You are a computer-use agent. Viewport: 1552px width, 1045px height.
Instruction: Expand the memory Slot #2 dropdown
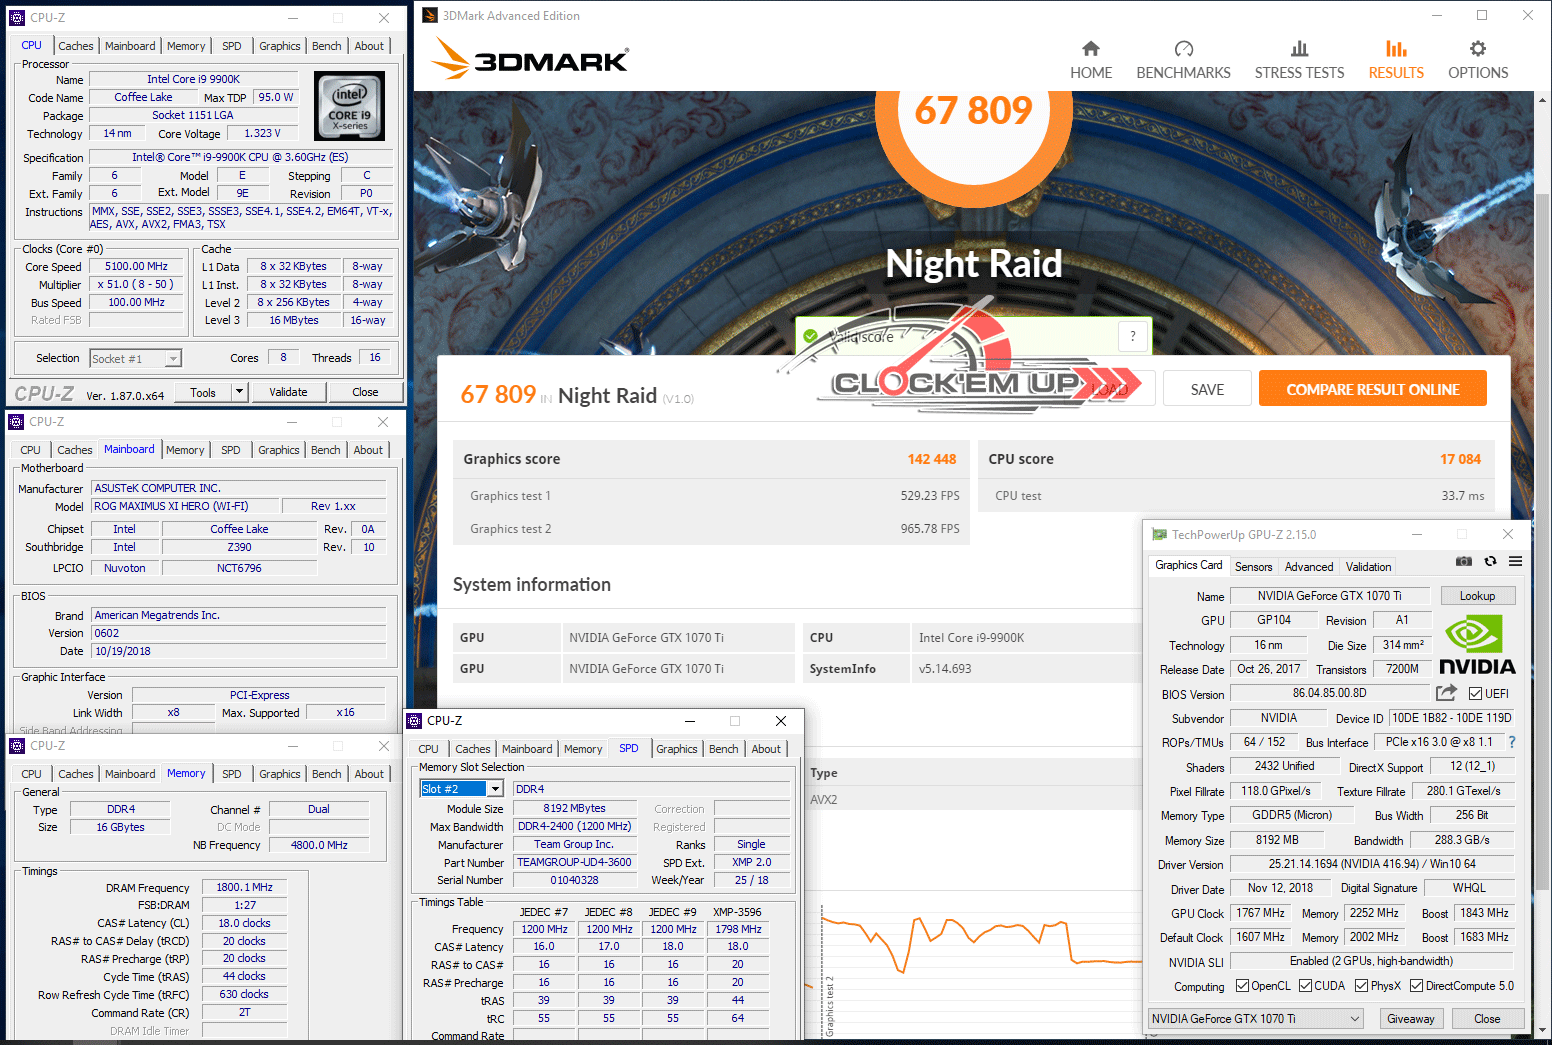495,789
